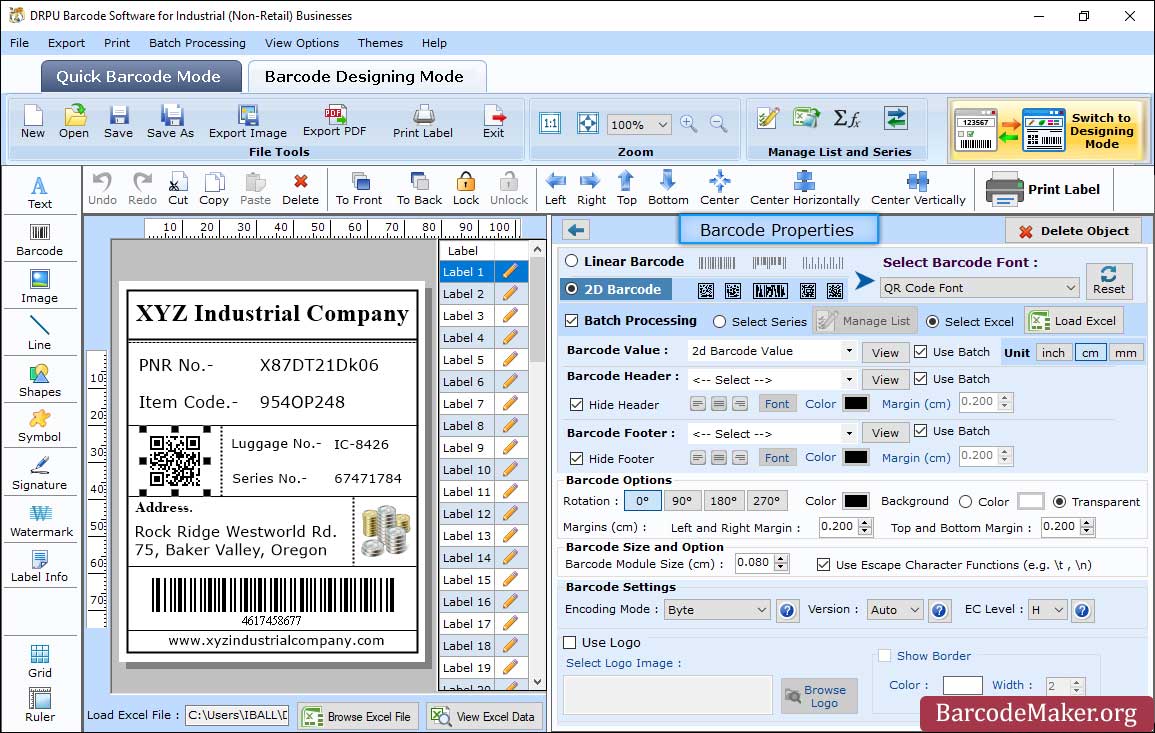Click the Barcode Header black color swatch
The height and width of the screenshot is (733, 1155).
855,403
